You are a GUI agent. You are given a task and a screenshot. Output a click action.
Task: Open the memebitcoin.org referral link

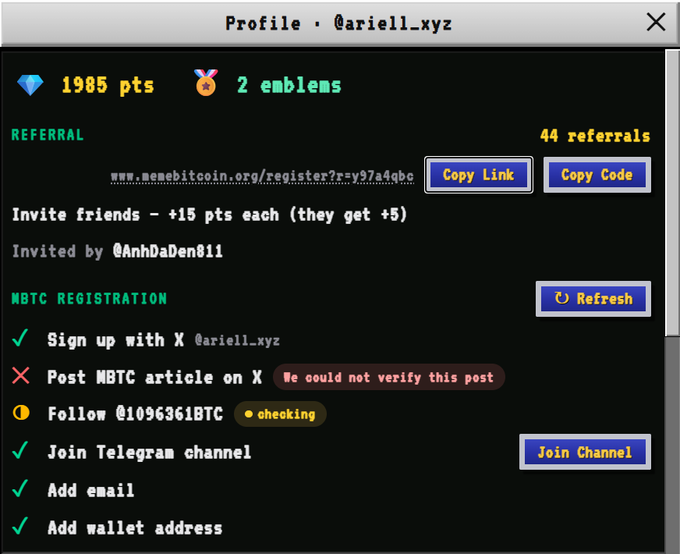[262, 176]
